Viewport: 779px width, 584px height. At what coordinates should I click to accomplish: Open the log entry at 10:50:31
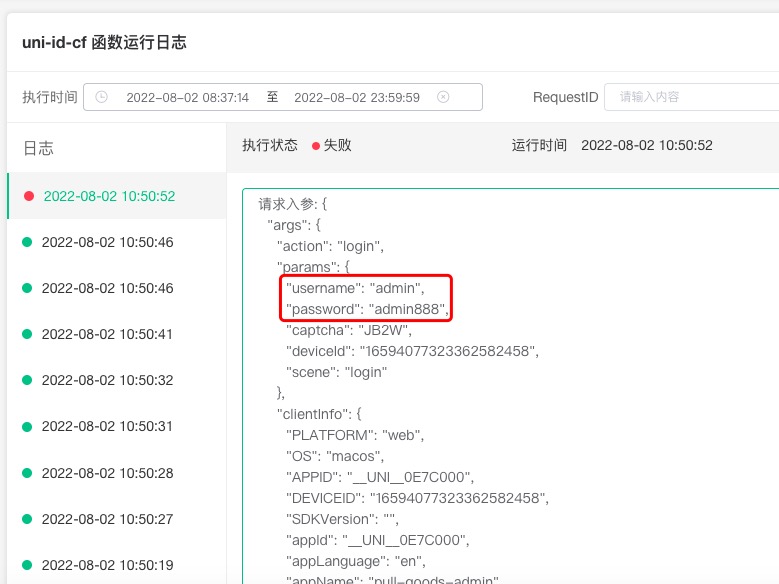[x=107, y=426]
